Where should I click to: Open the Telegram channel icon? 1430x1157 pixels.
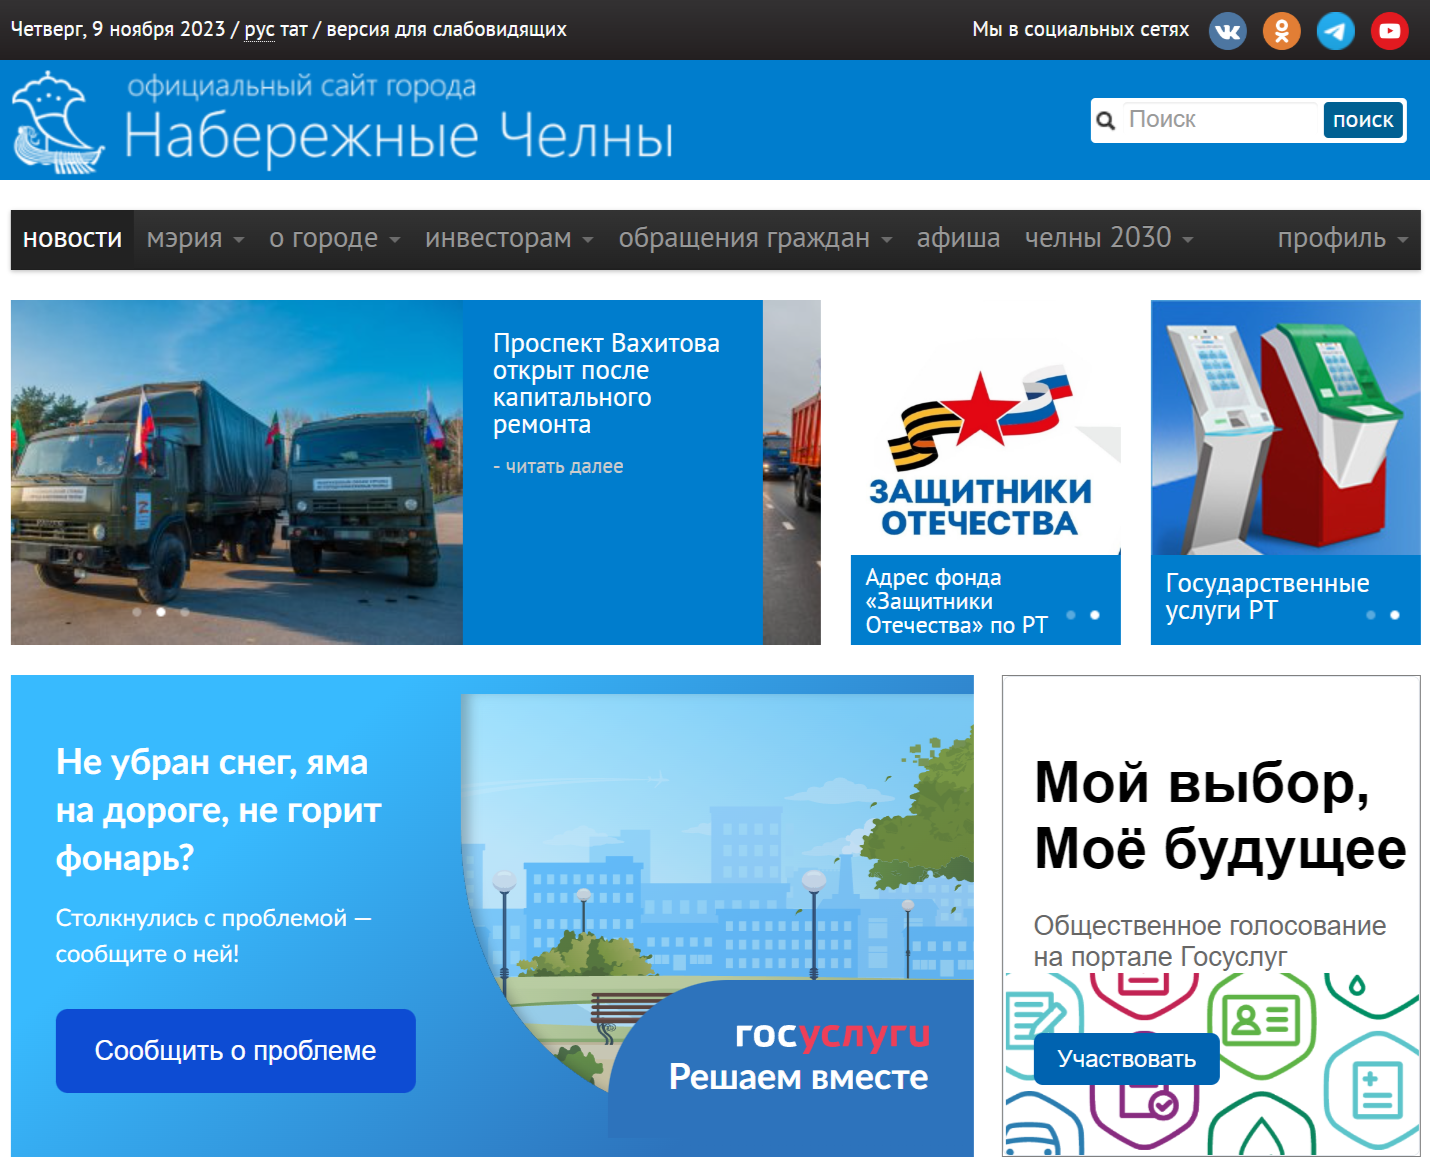(x=1336, y=31)
